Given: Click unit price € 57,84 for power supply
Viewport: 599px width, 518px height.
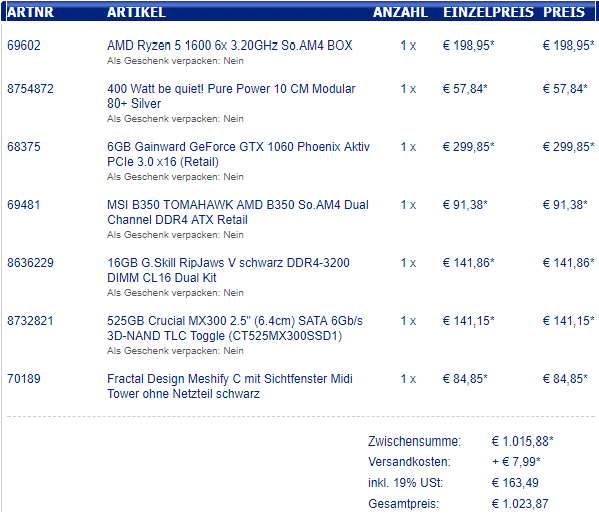Looking at the screenshot, I should tap(465, 89).
